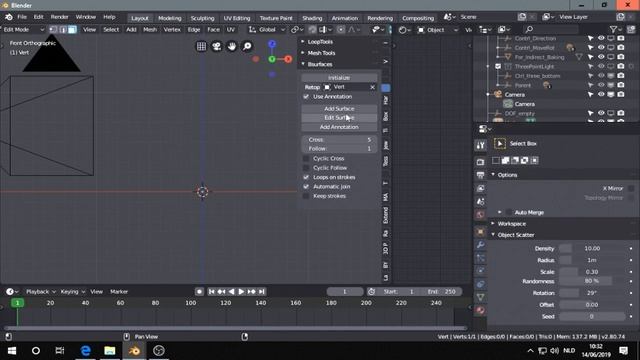
Task: Click the Material properties tab icon
Action: point(480,311)
